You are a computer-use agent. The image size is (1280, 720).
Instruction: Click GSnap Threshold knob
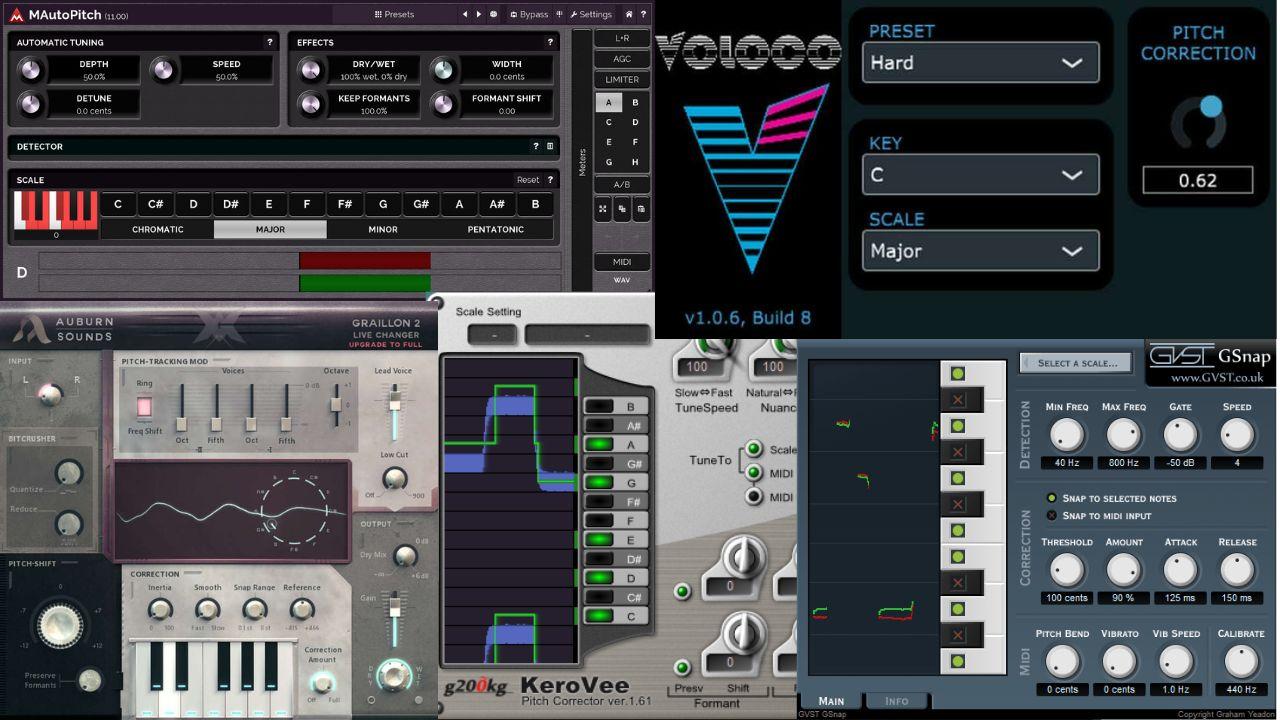point(1067,570)
